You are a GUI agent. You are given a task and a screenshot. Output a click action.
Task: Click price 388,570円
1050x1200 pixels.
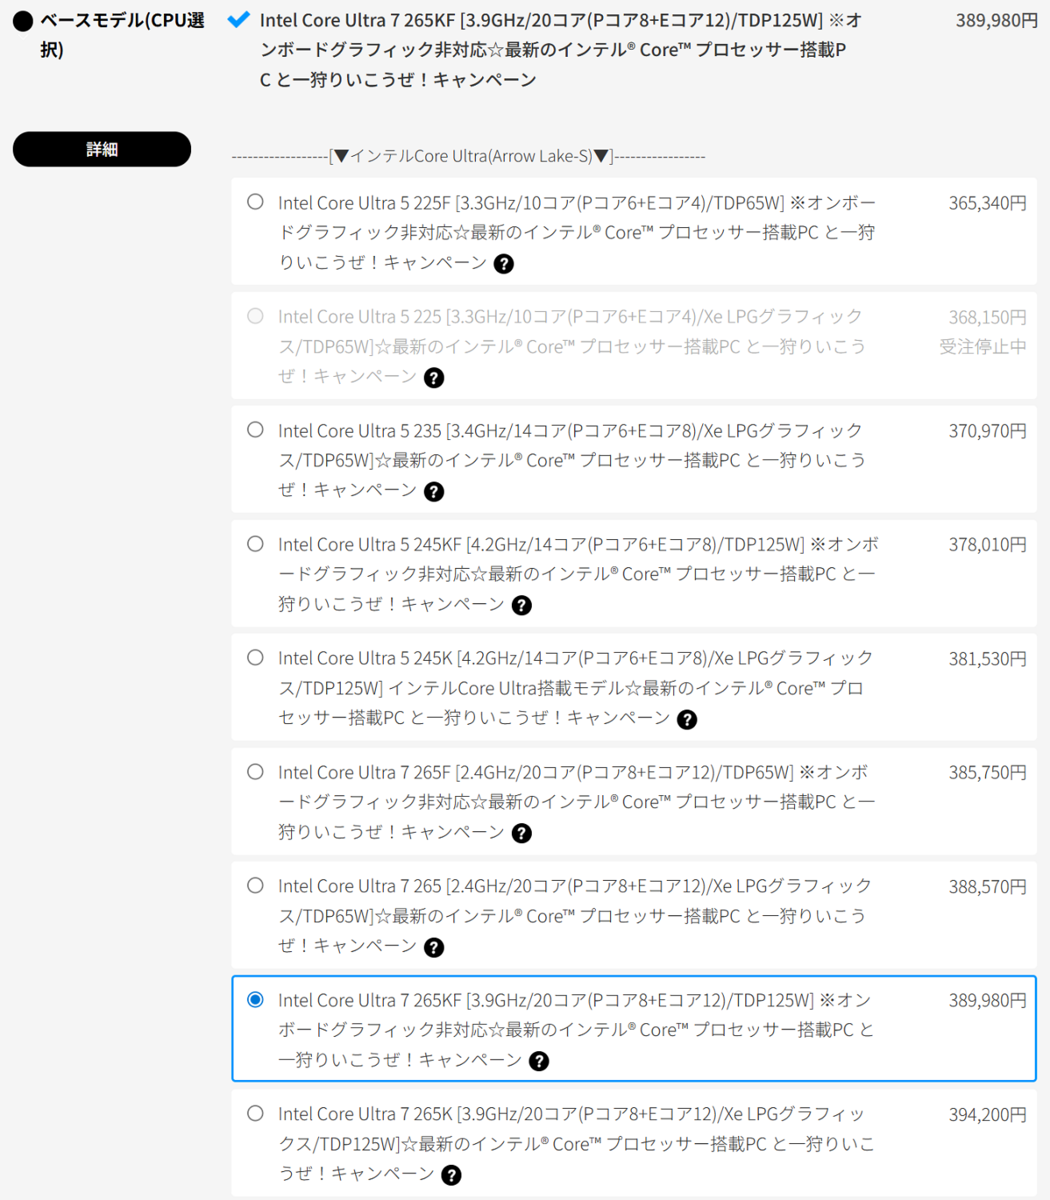987,887
